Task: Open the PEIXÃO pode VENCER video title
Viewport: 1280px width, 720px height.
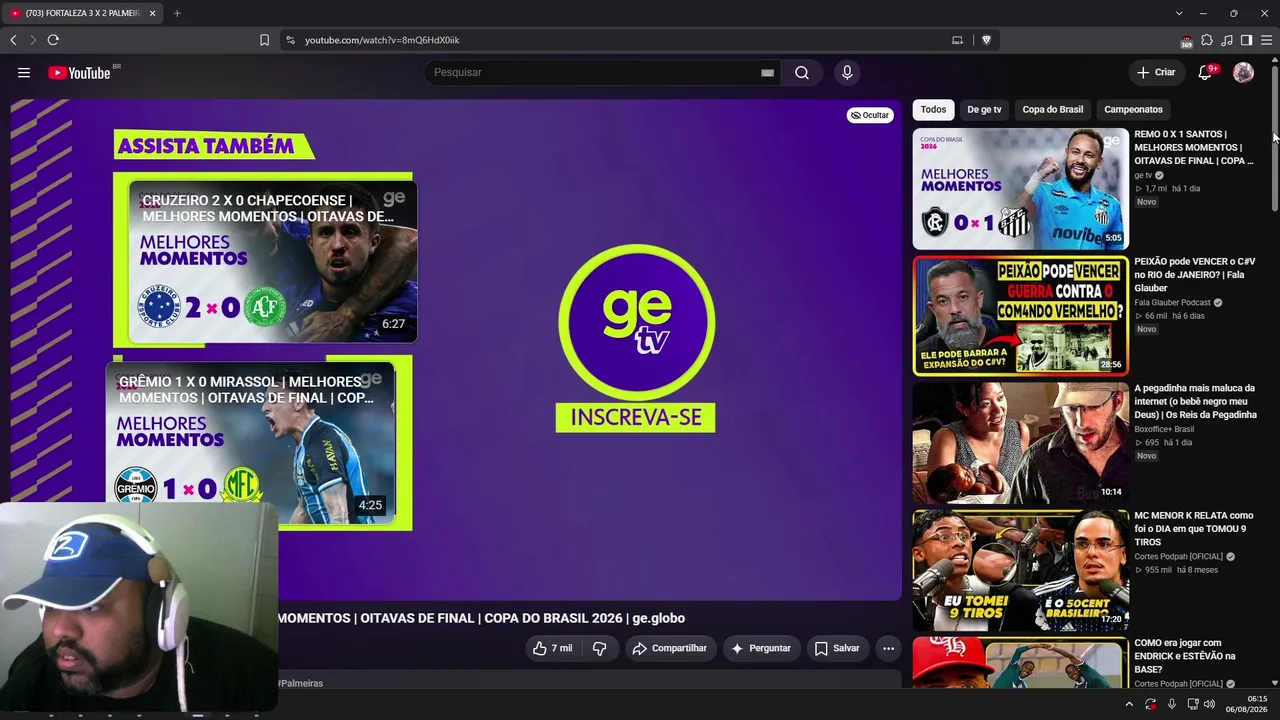Action: (1194, 274)
